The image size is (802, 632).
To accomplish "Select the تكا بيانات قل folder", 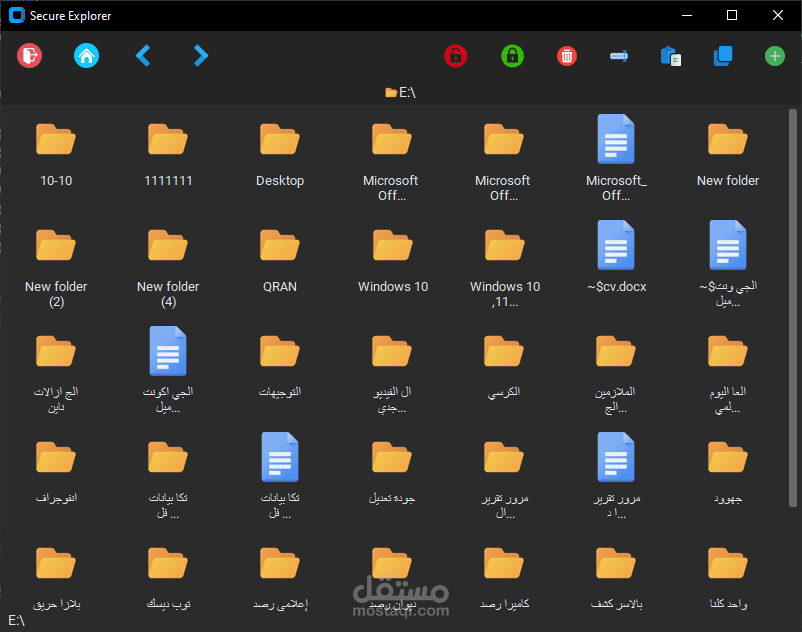I will [168, 480].
